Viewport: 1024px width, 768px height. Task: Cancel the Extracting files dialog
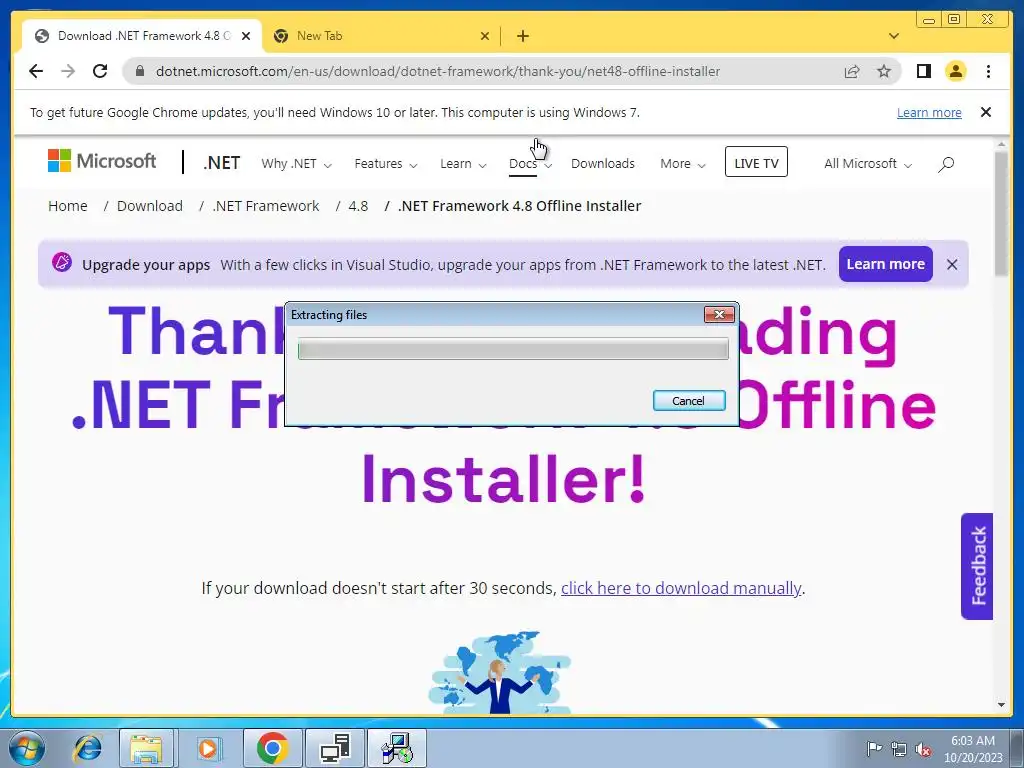[x=689, y=400]
